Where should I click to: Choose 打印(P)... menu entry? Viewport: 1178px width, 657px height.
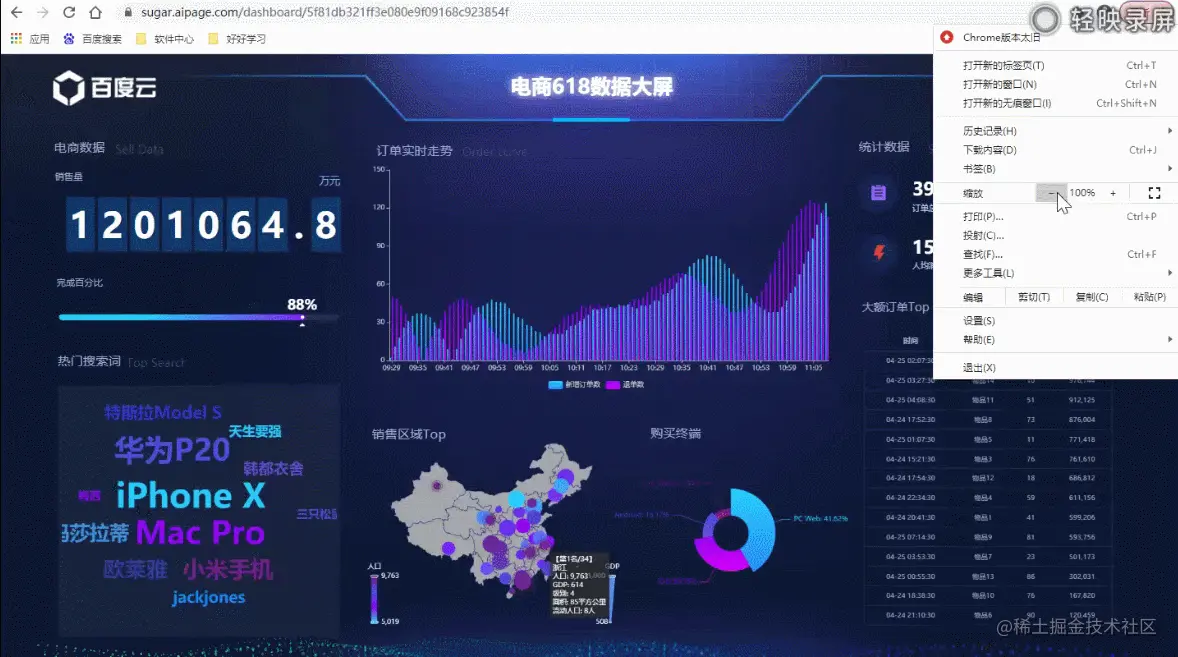point(1055,216)
